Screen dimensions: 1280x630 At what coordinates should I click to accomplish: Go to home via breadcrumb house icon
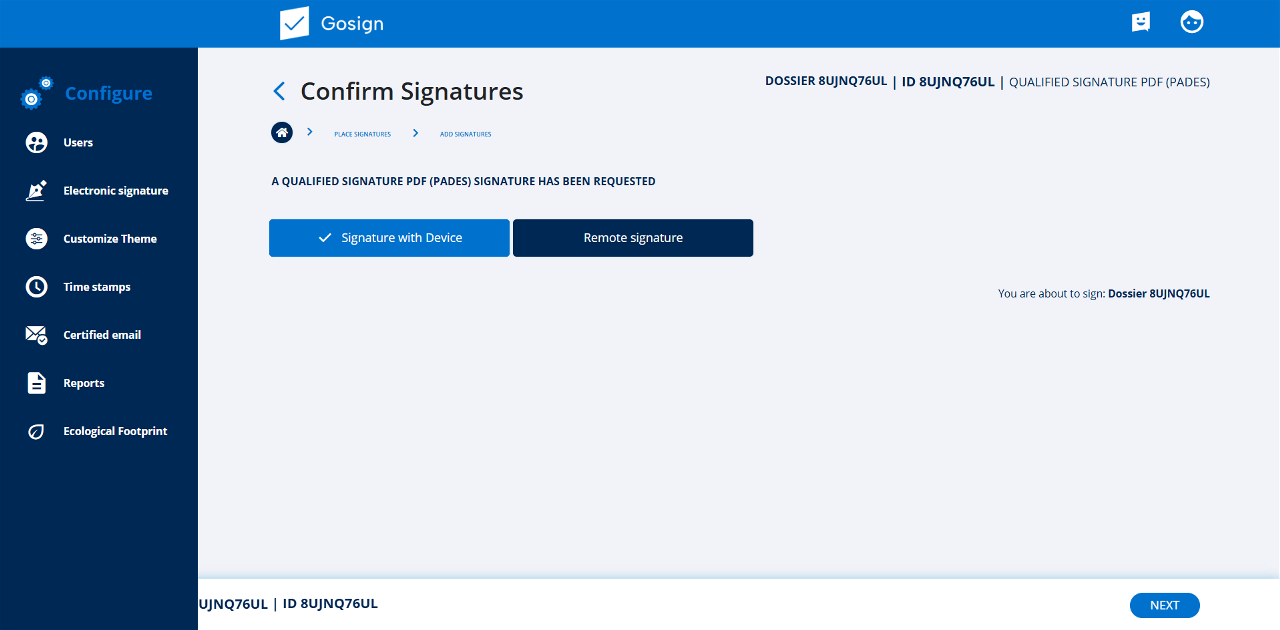pos(282,132)
